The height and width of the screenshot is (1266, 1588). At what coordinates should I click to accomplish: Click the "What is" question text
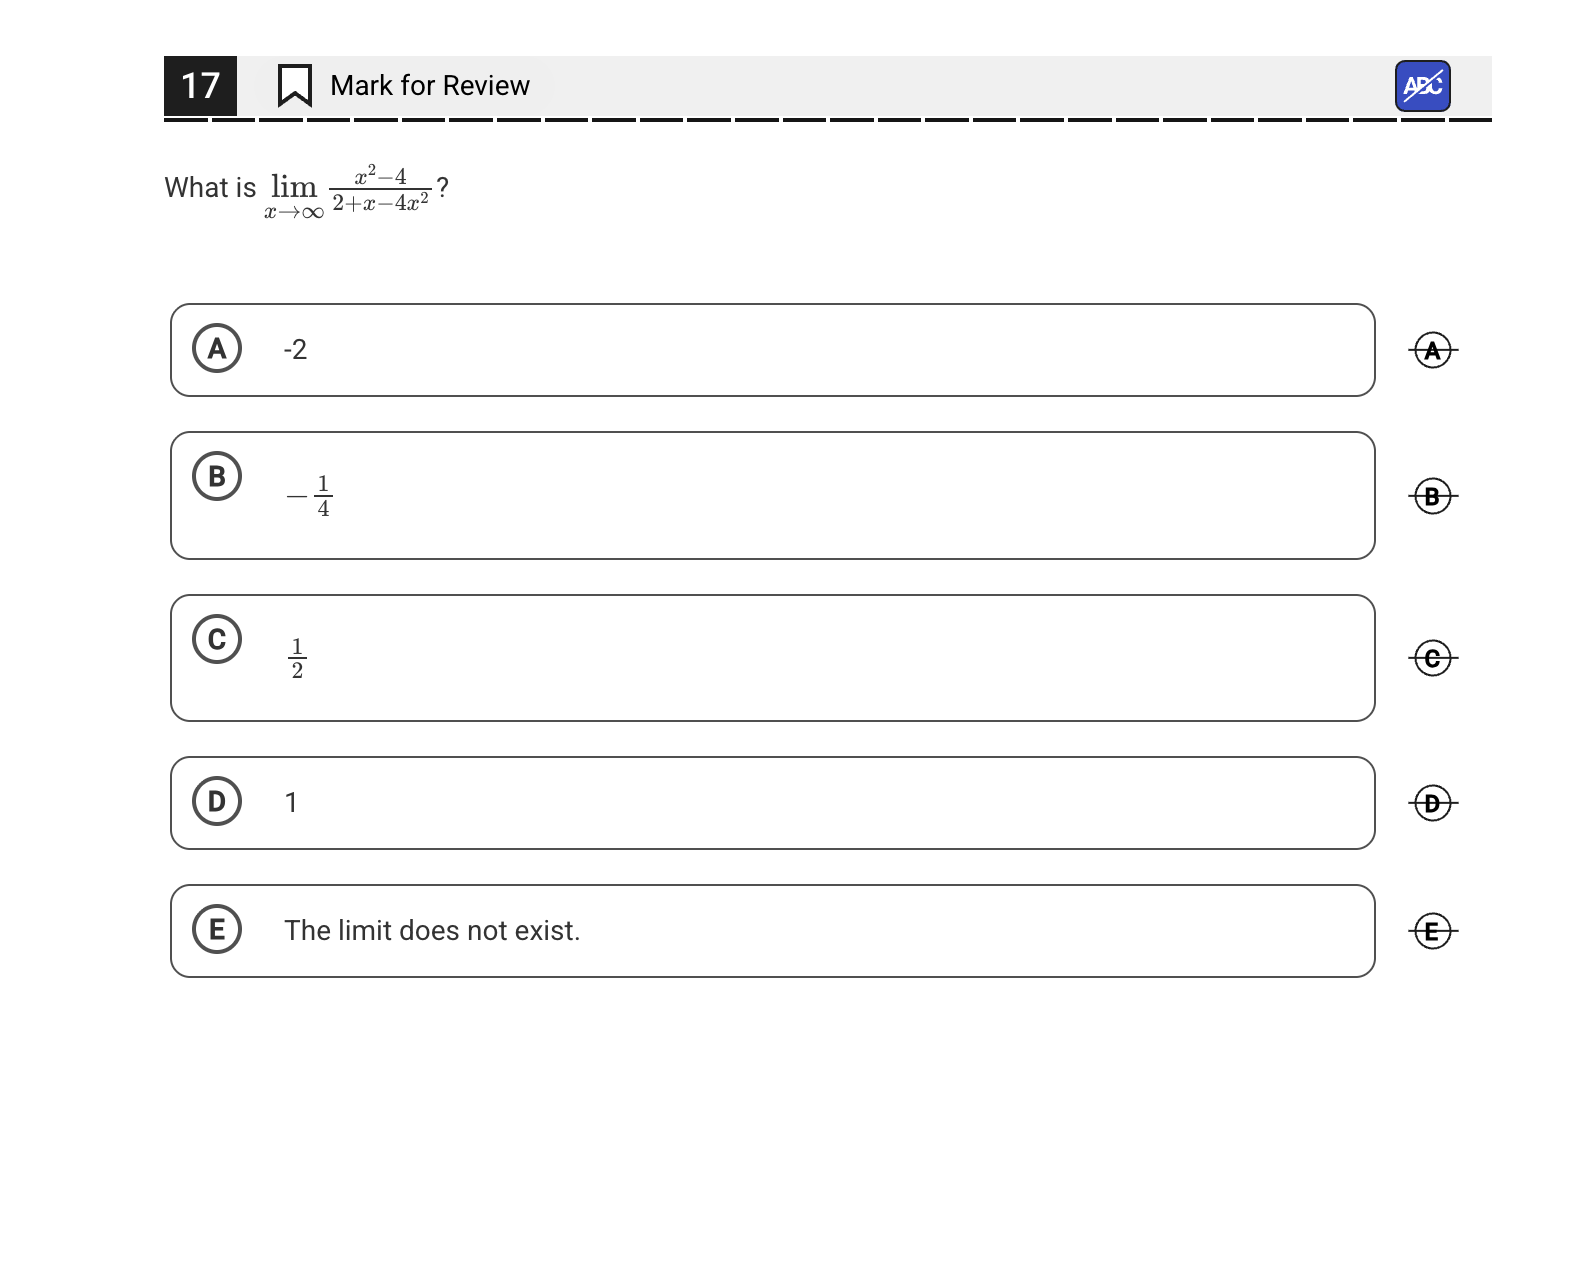(x=210, y=188)
